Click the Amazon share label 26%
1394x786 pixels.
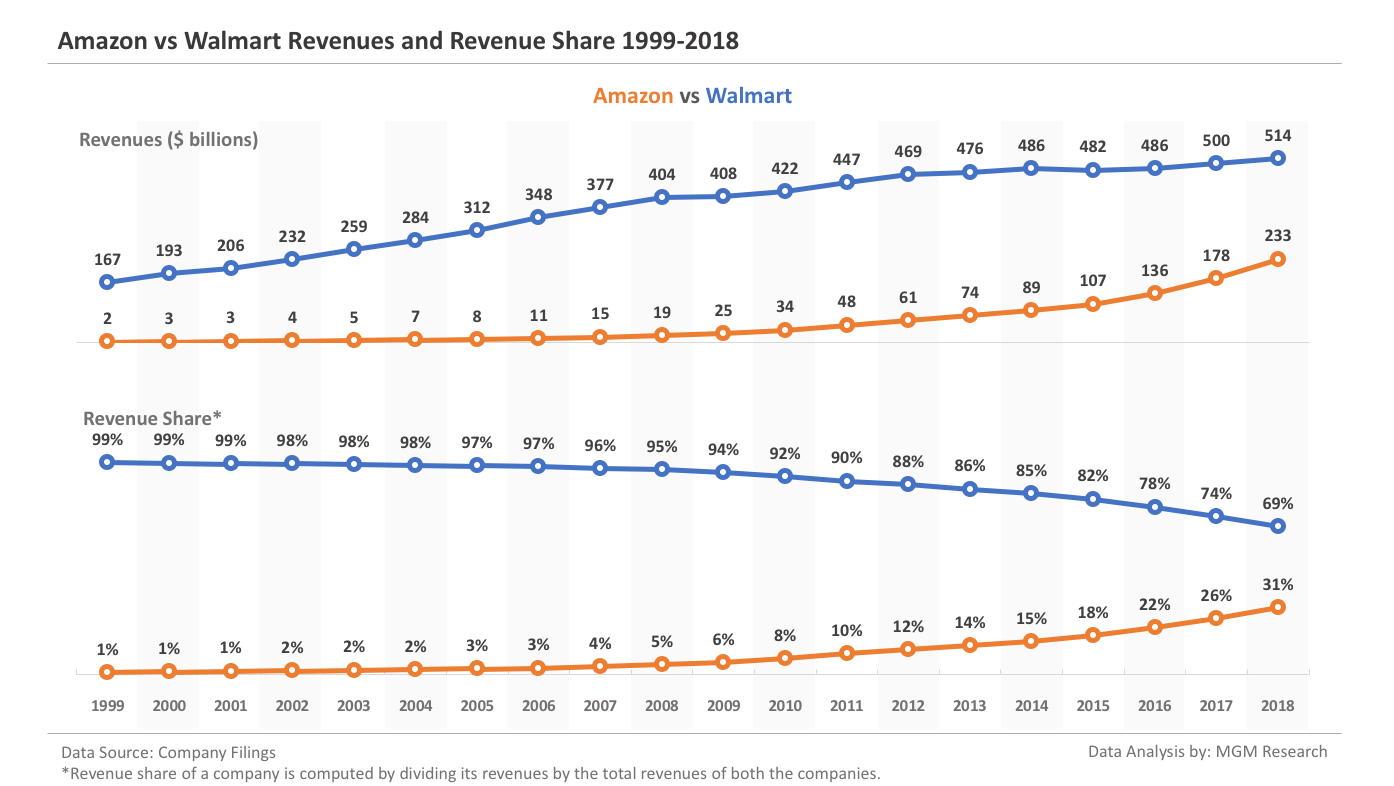click(1216, 595)
